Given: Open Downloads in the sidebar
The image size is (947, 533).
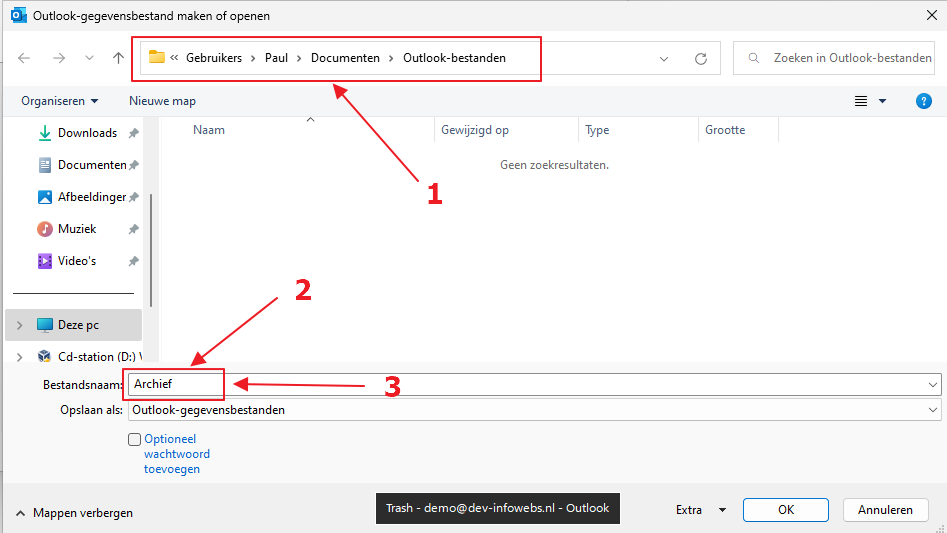Looking at the screenshot, I should (x=87, y=133).
